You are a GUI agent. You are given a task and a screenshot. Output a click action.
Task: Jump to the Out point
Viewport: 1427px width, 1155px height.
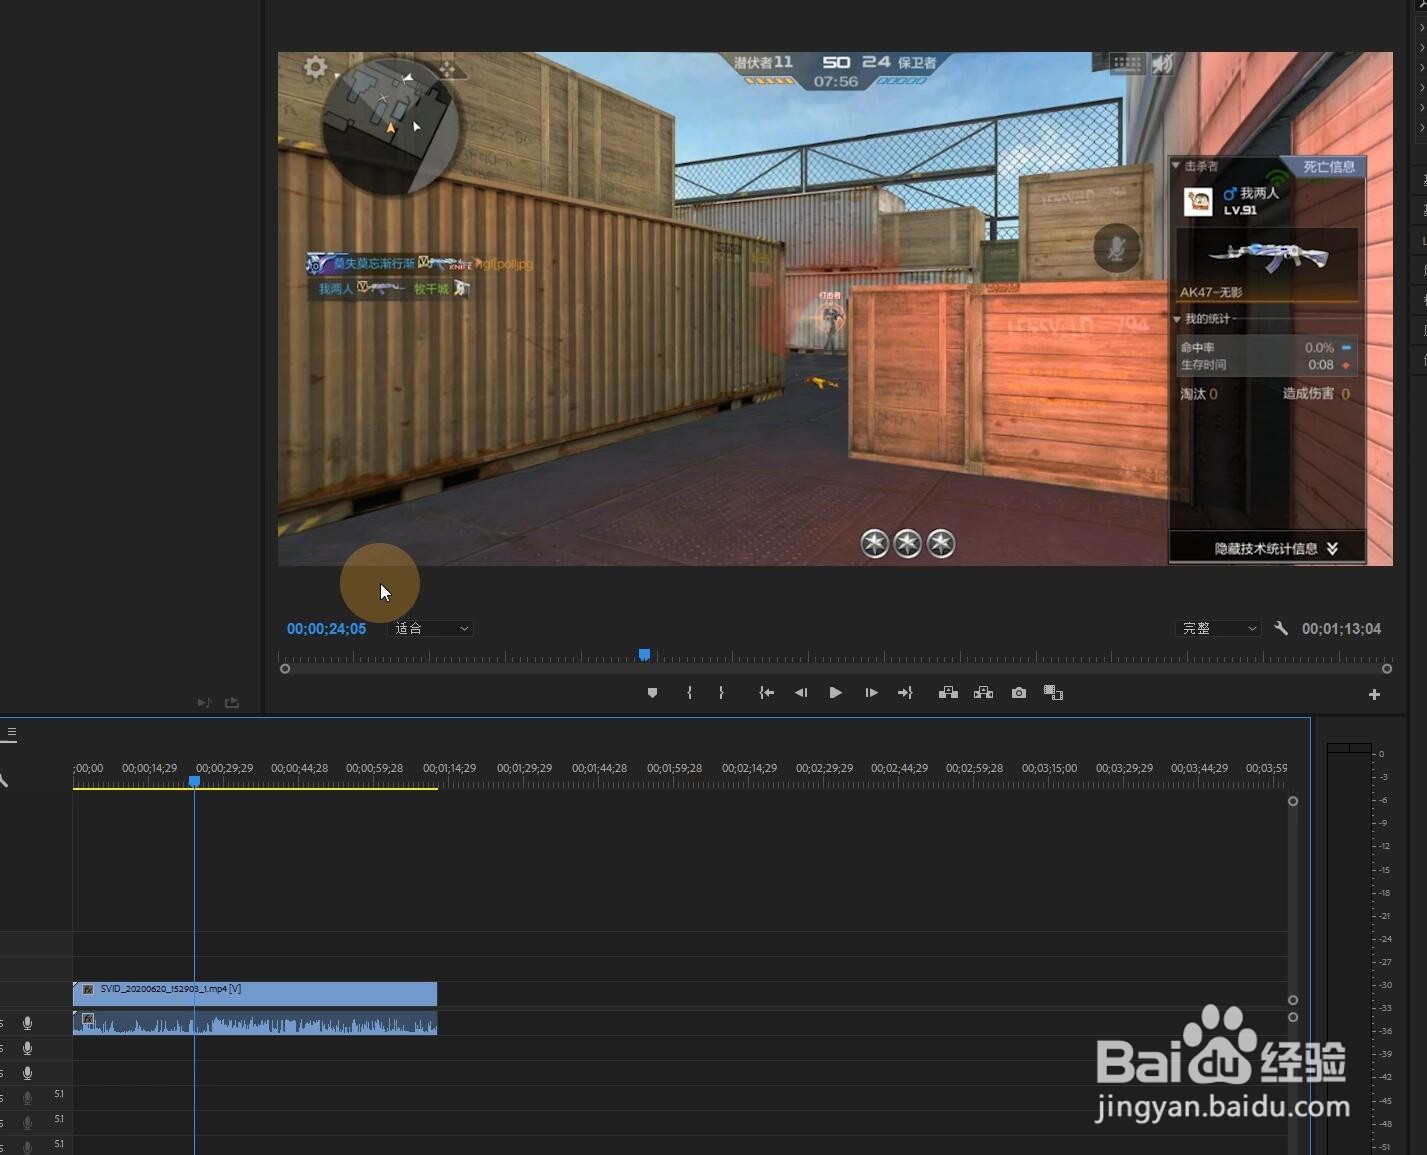(x=905, y=693)
